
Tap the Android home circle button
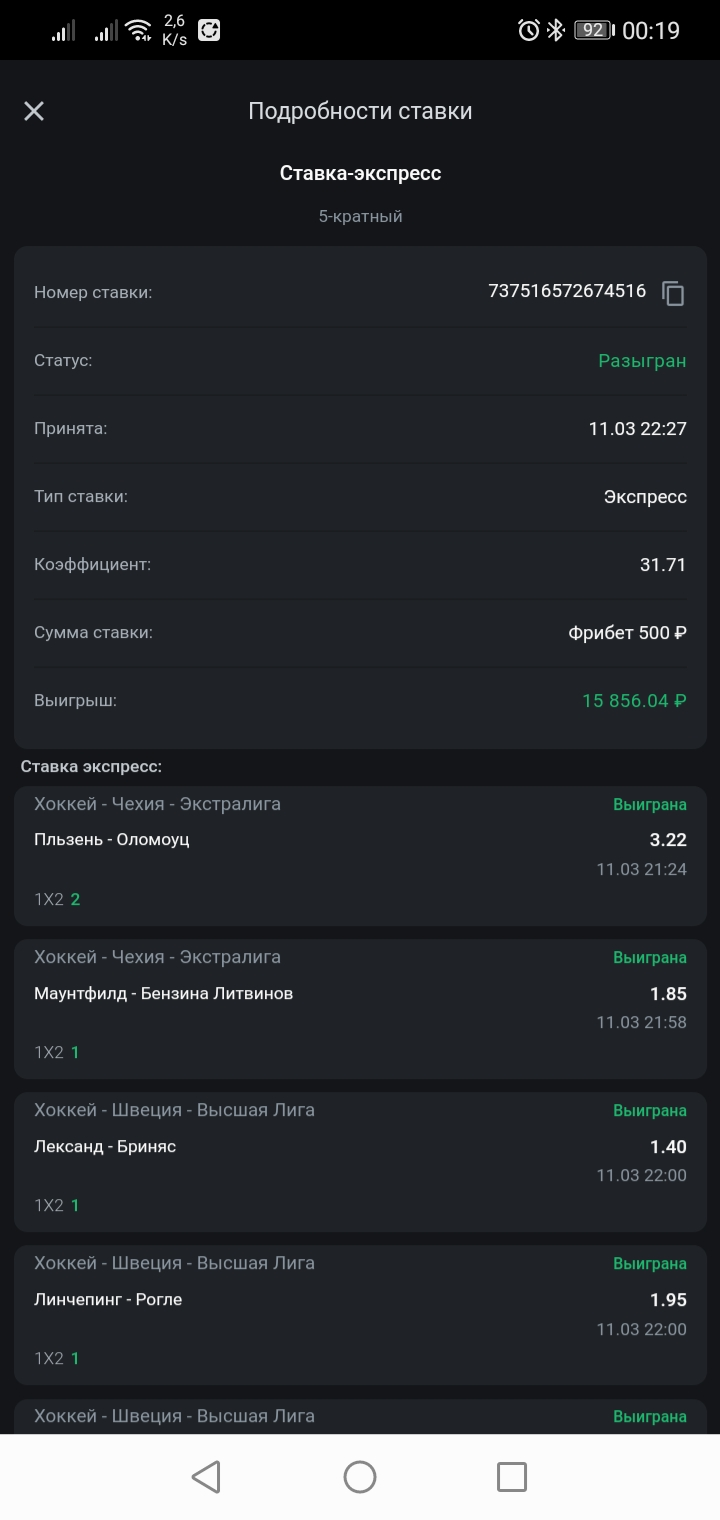[360, 1477]
